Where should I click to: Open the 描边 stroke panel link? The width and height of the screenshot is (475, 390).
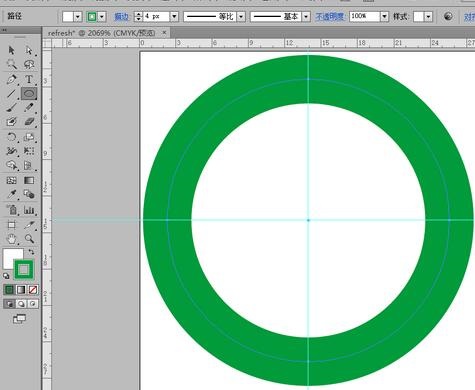point(121,16)
